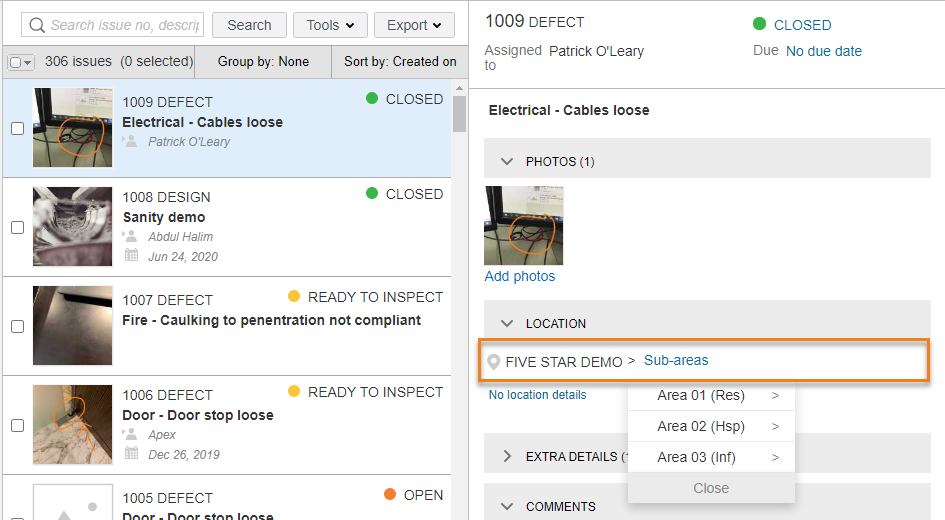Click the assignee icon next to Apex
The image size is (945, 520).
[x=130, y=434]
